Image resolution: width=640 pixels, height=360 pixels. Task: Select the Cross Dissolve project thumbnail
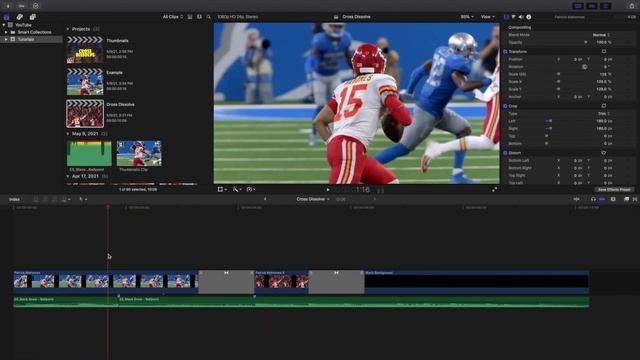85,113
